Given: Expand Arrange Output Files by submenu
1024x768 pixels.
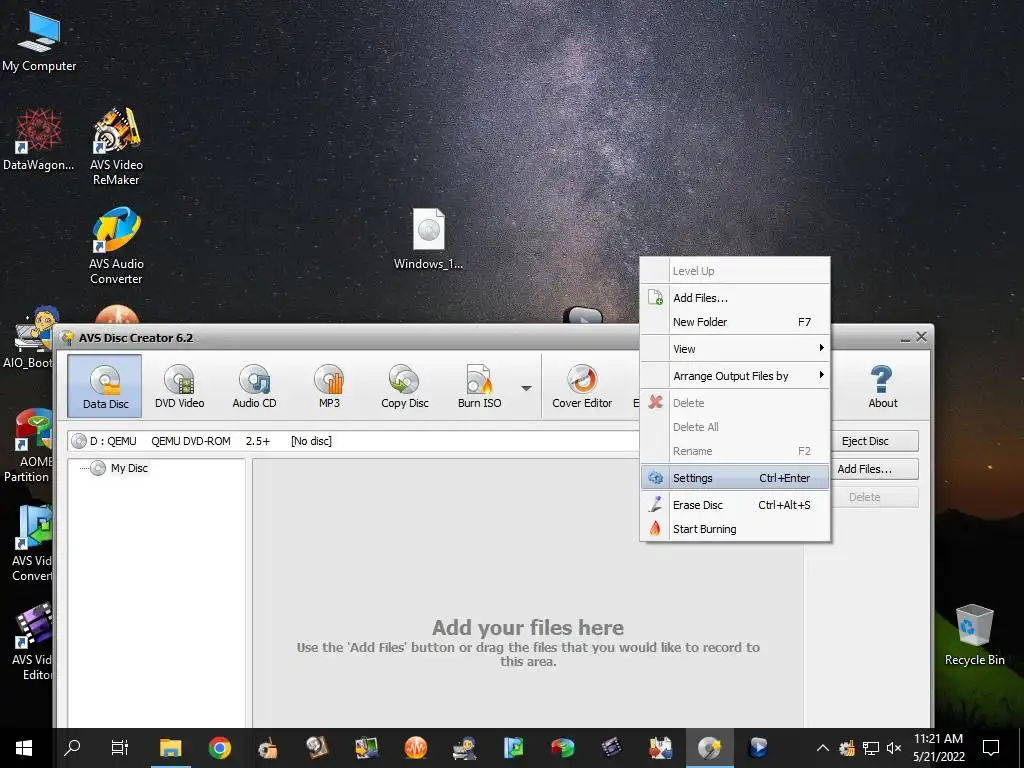Looking at the screenshot, I should [735, 376].
